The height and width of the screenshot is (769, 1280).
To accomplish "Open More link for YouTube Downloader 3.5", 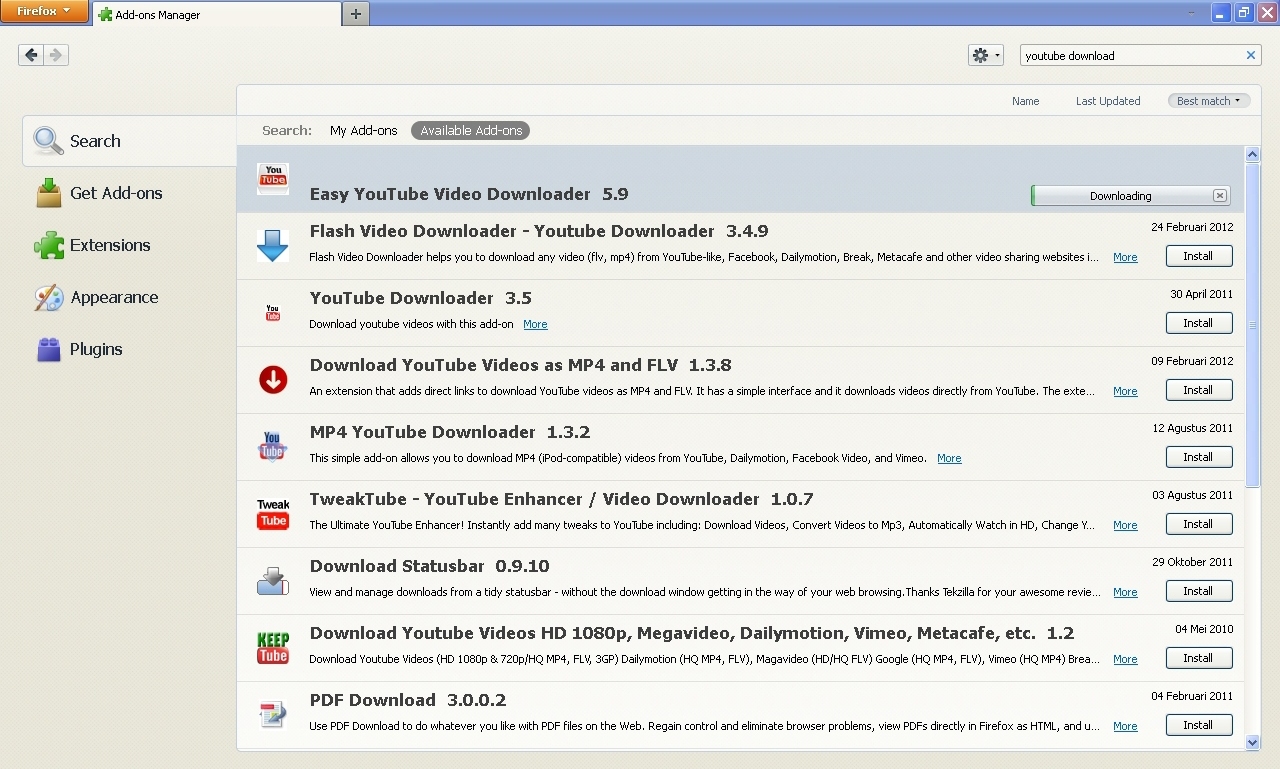I will click(x=535, y=325).
